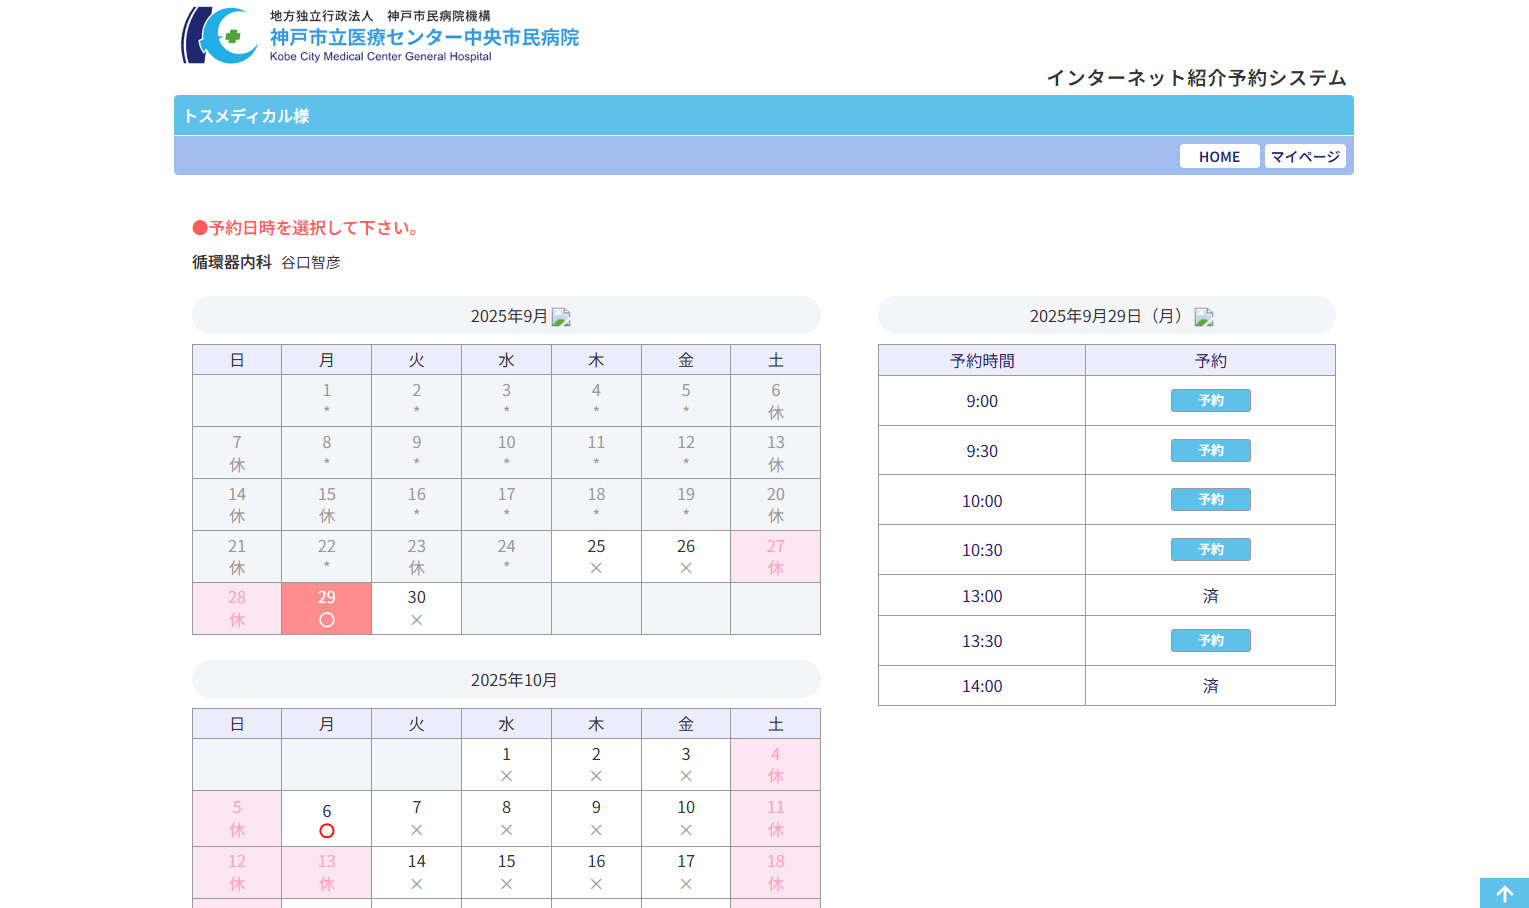Click October 10 in the calendar
This screenshot has width=1529, height=908.
click(x=686, y=818)
